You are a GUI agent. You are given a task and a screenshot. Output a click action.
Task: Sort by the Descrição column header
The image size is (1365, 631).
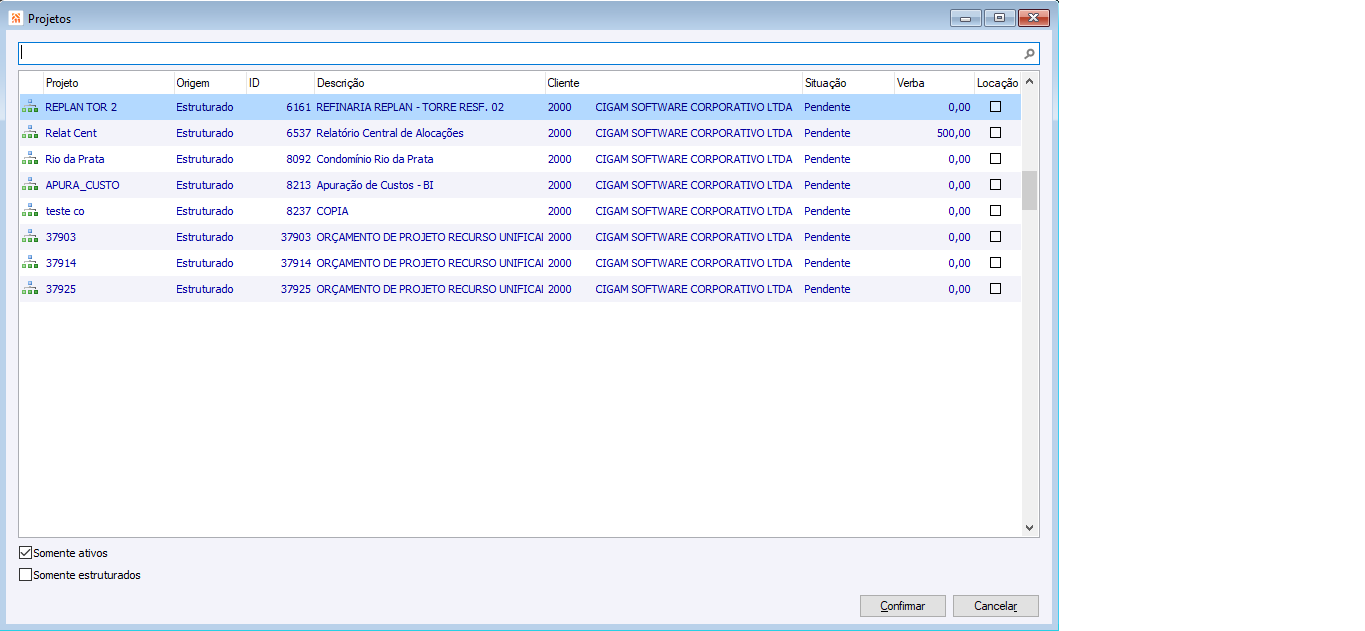[x=429, y=83]
